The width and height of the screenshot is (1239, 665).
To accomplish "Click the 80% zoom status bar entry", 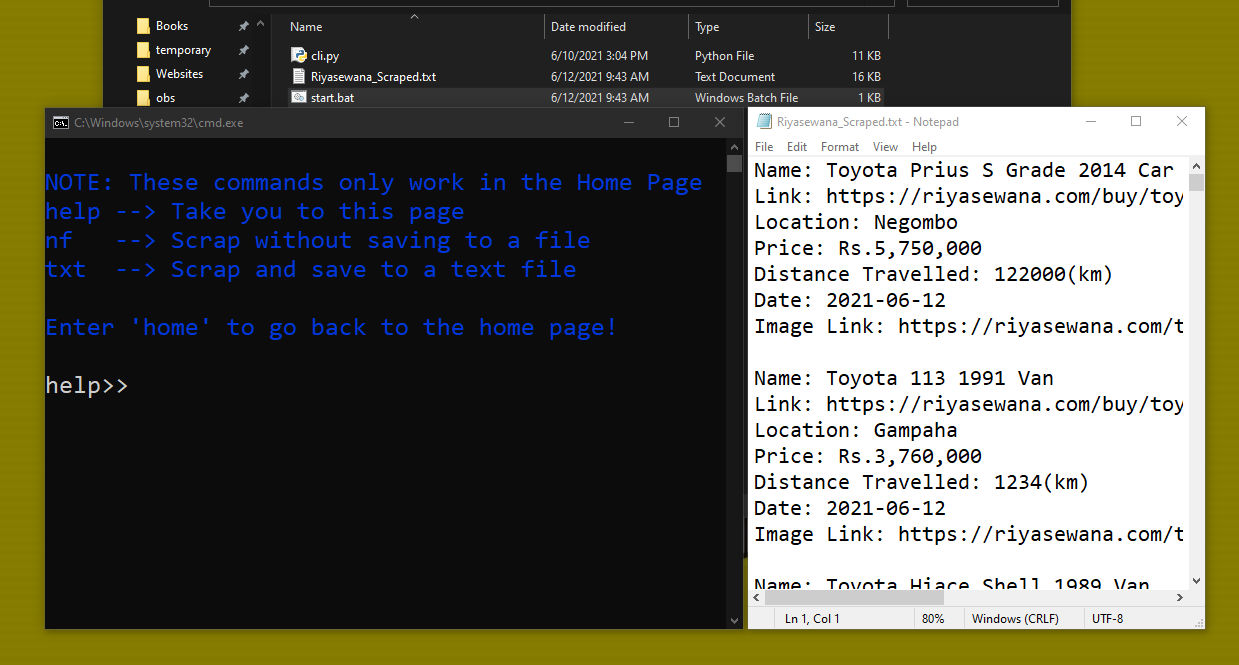I will (933, 619).
